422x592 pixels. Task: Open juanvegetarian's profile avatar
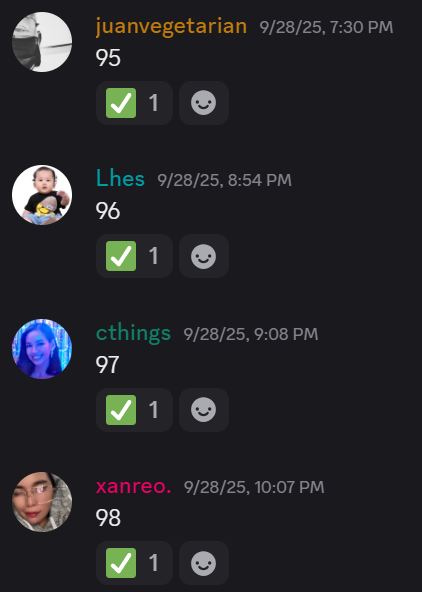point(42,42)
